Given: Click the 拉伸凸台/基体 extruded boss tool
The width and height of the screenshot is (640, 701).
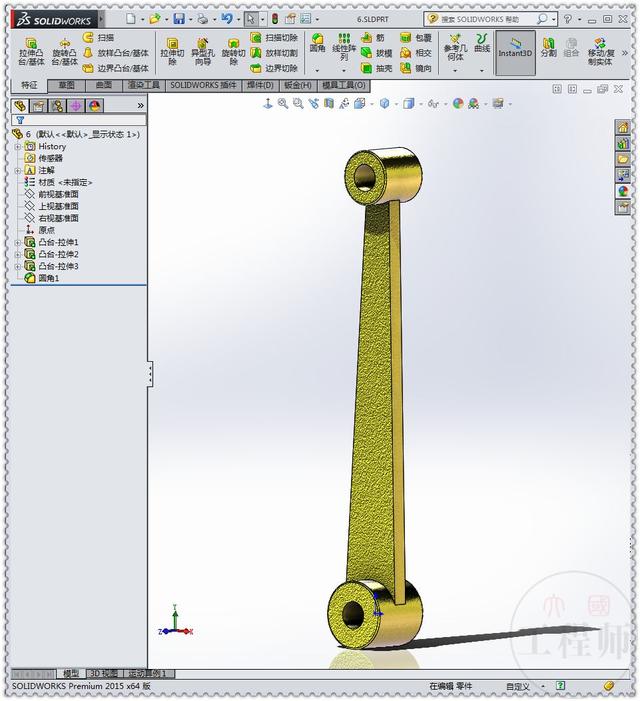Looking at the screenshot, I should pyautogui.click(x=31, y=52).
